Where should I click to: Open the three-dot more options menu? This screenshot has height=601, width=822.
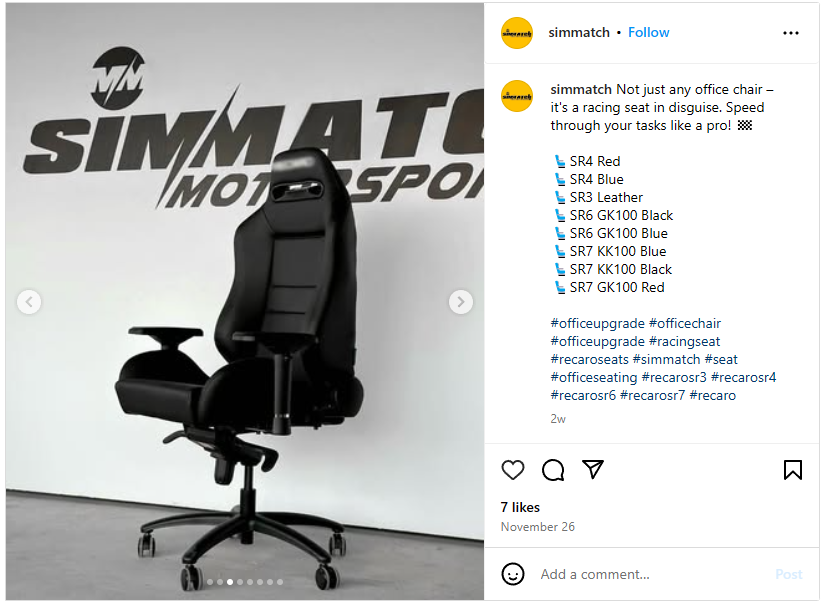coord(791,33)
